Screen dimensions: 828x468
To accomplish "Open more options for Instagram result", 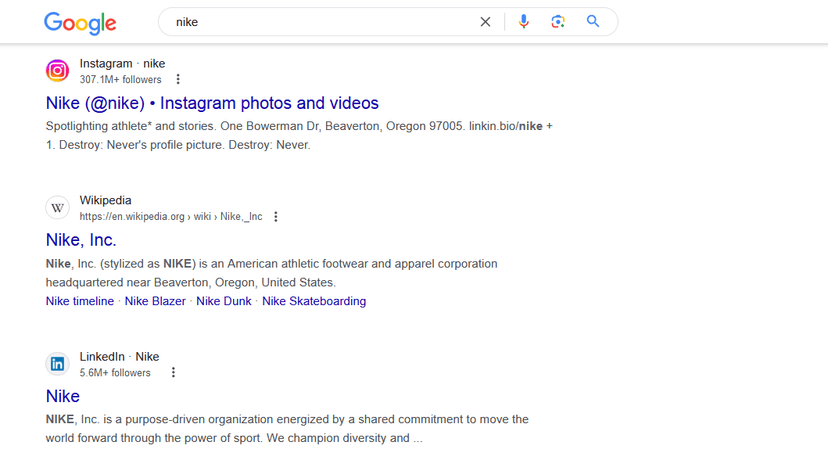I will click(178, 80).
